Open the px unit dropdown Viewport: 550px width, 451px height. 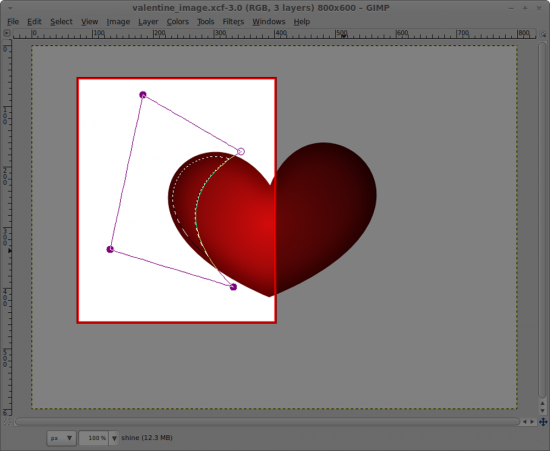(61, 438)
